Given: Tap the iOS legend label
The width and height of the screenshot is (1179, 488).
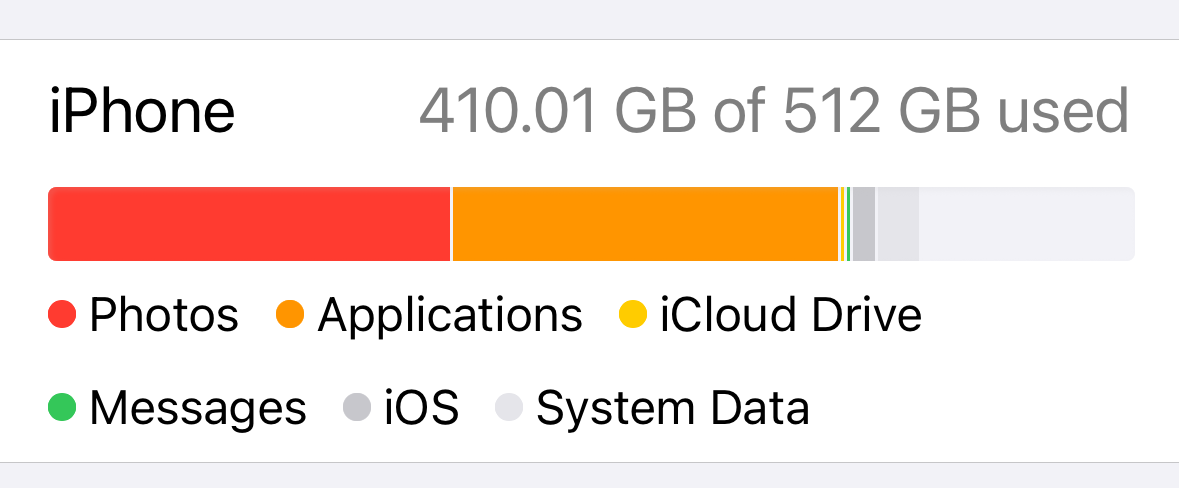Looking at the screenshot, I should (422, 408).
